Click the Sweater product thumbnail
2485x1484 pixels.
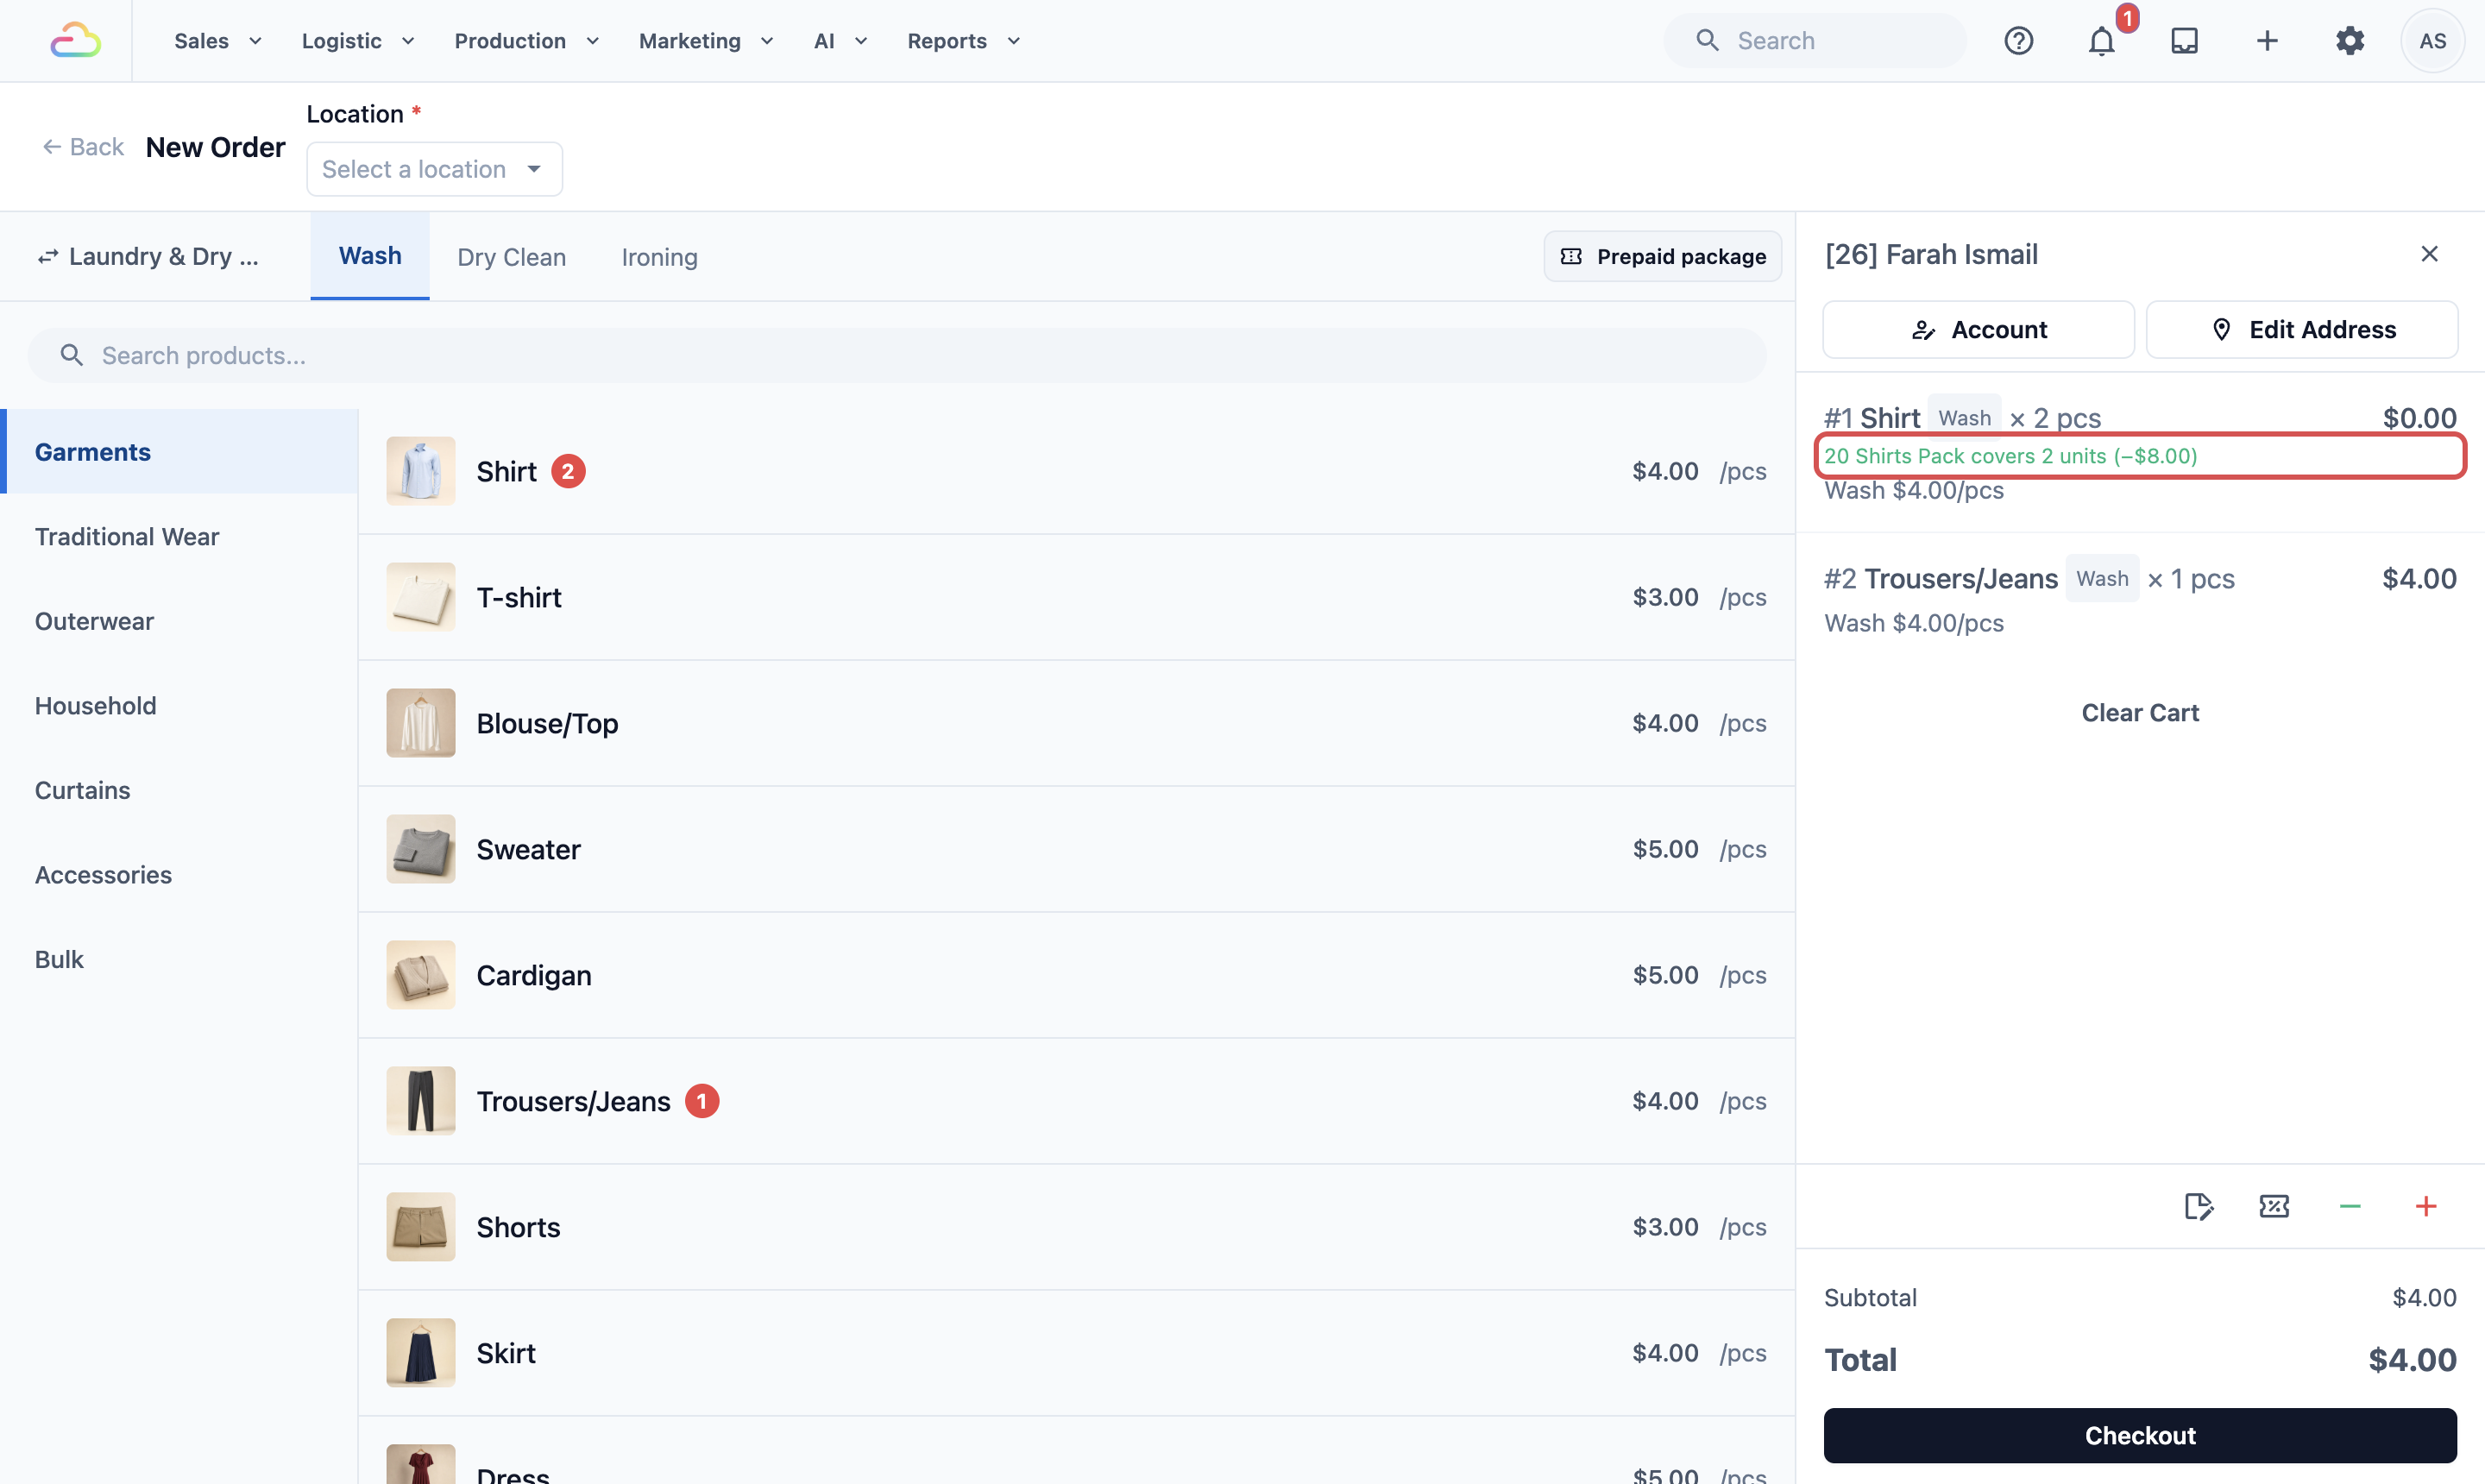(421, 849)
